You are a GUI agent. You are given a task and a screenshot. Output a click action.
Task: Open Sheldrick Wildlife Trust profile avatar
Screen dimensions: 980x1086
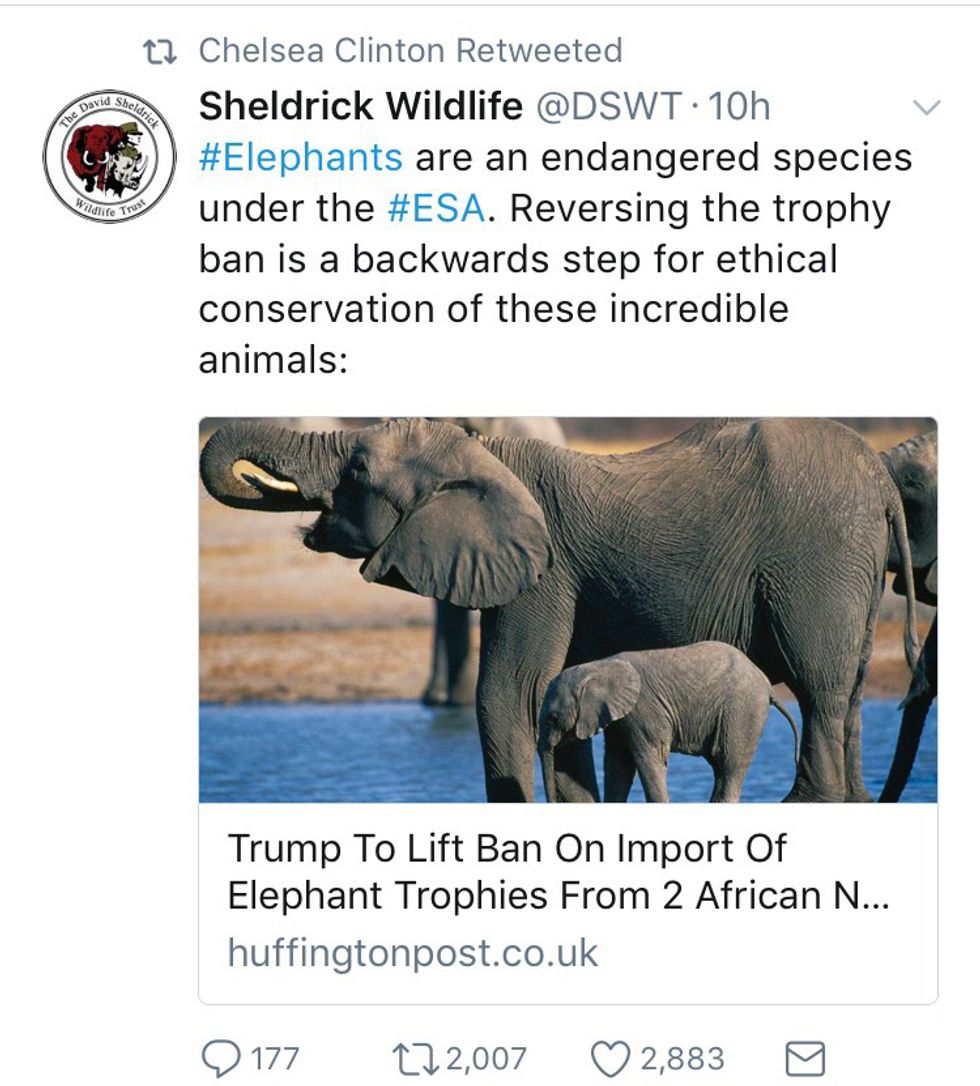[x=109, y=156]
